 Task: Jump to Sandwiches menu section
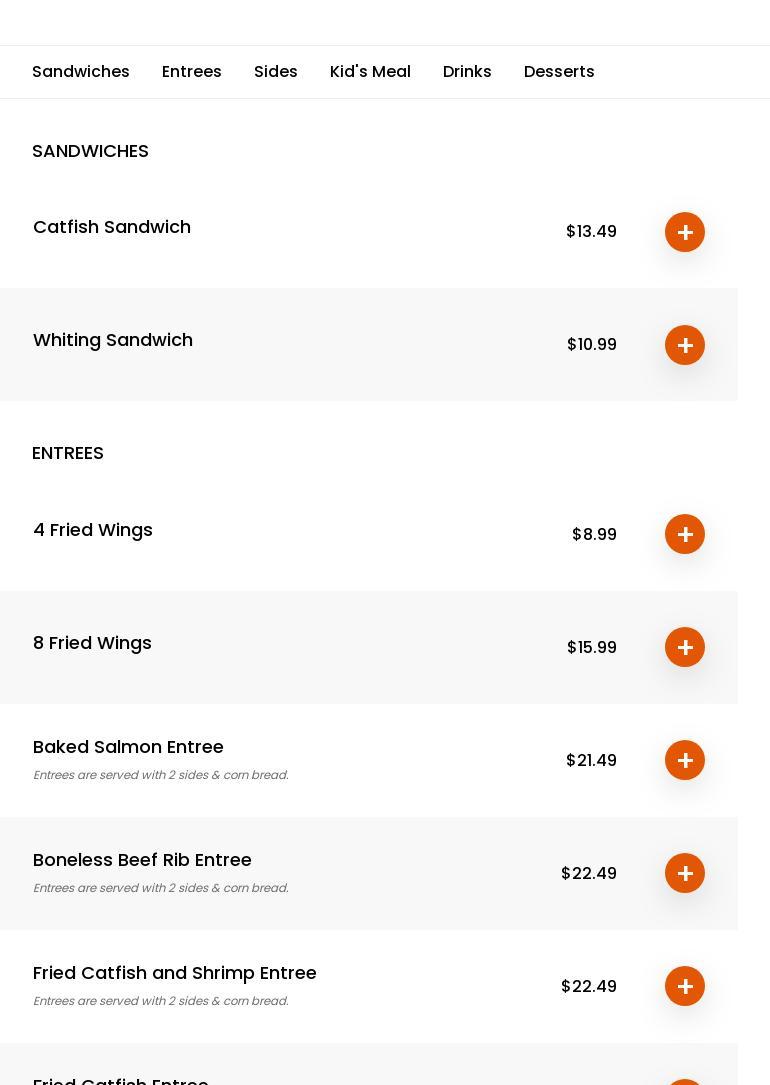81,72
